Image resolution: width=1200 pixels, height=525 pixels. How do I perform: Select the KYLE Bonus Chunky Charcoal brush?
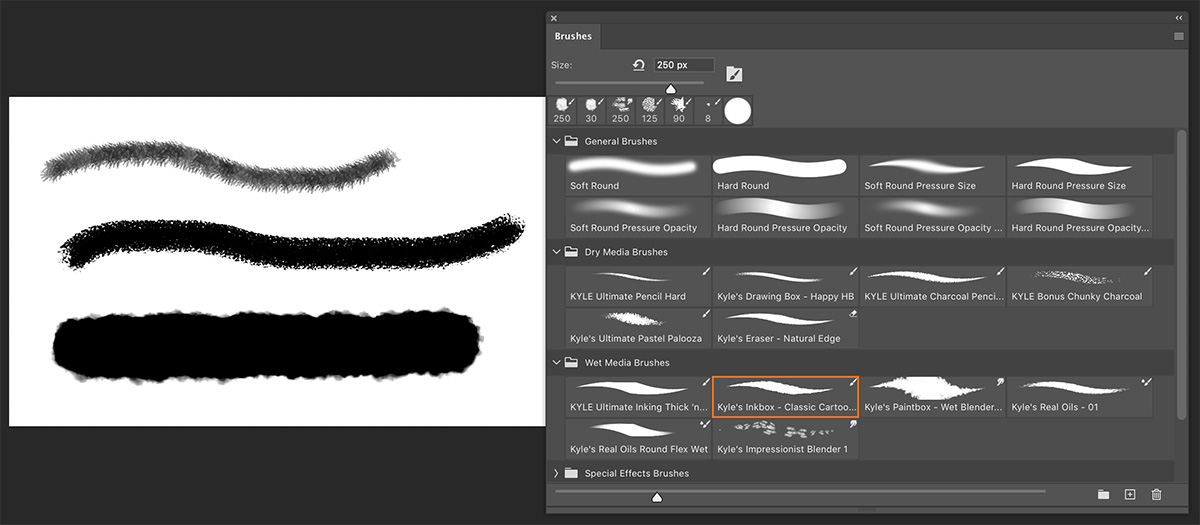(1079, 286)
